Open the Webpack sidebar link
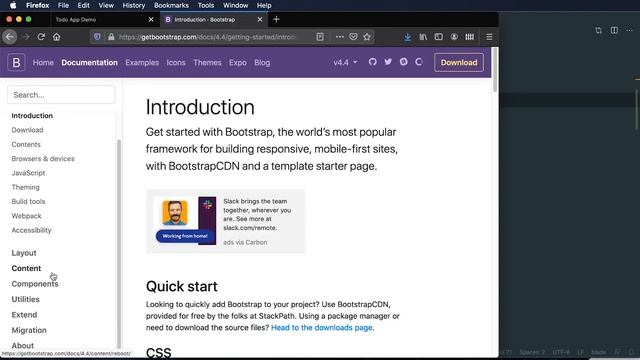This screenshot has height=360, width=640. 27,216
